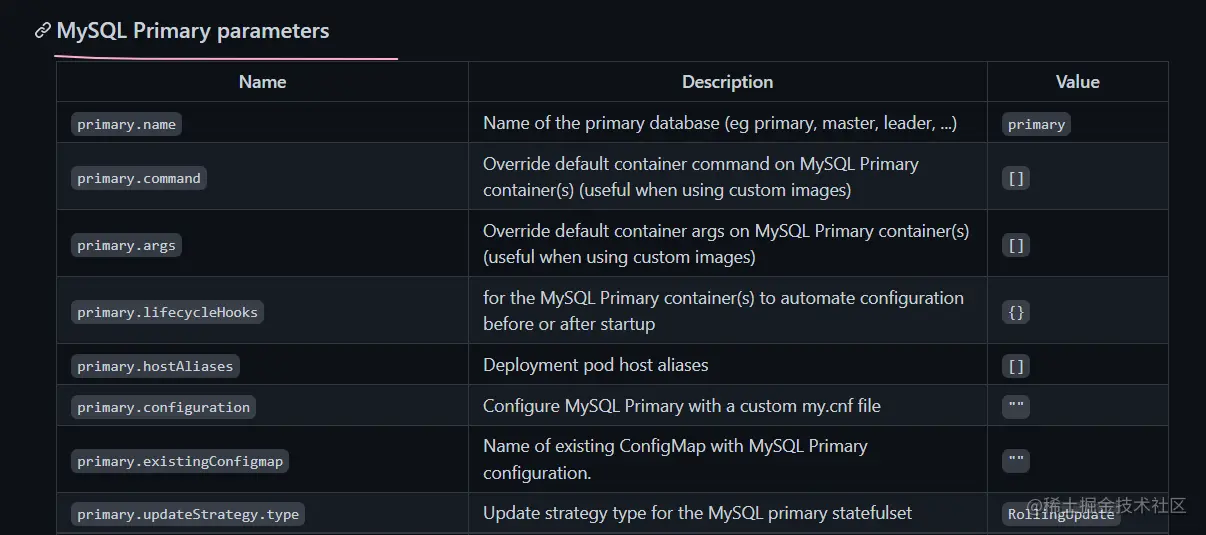Click the RollingUpdate value cell
Image resolution: width=1206 pixels, height=535 pixels.
coord(1061,514)
